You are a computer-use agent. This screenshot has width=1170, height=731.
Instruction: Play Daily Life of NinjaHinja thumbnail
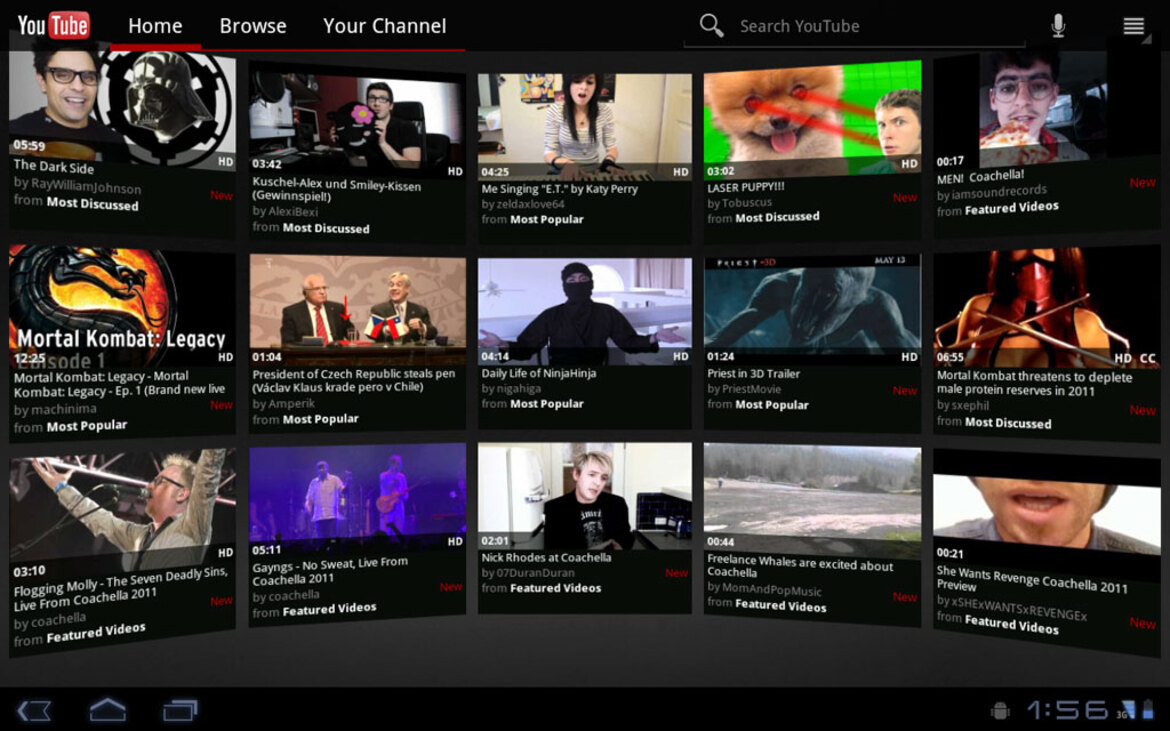(x=584, y=312)
